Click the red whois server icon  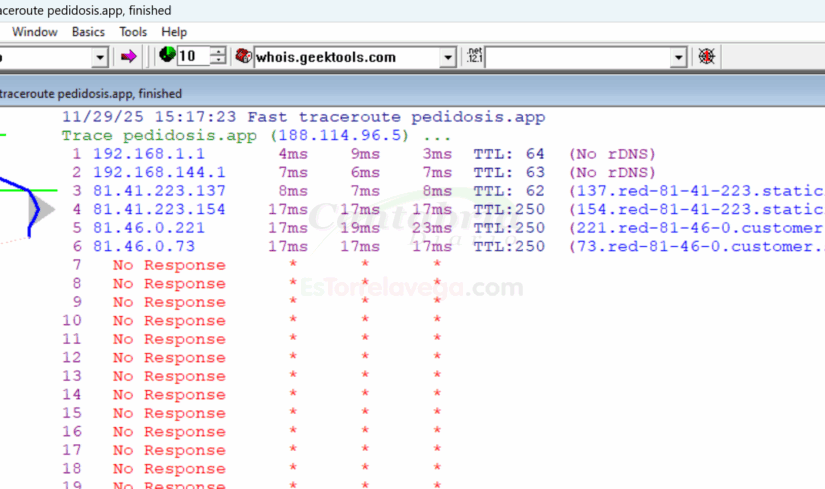[243, 56]
